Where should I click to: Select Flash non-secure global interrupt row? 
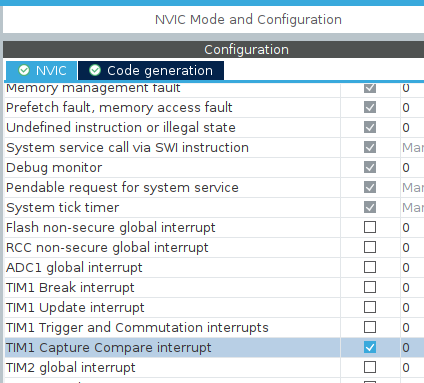(x=214, y=227)
